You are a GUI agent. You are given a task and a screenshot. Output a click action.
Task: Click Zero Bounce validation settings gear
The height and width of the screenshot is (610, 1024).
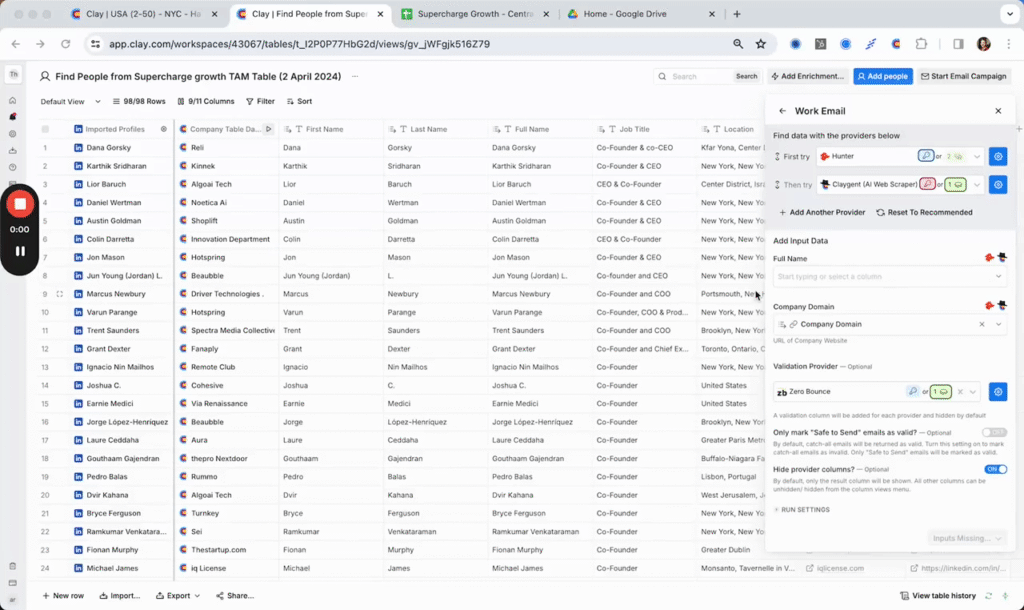coord(997,392)
